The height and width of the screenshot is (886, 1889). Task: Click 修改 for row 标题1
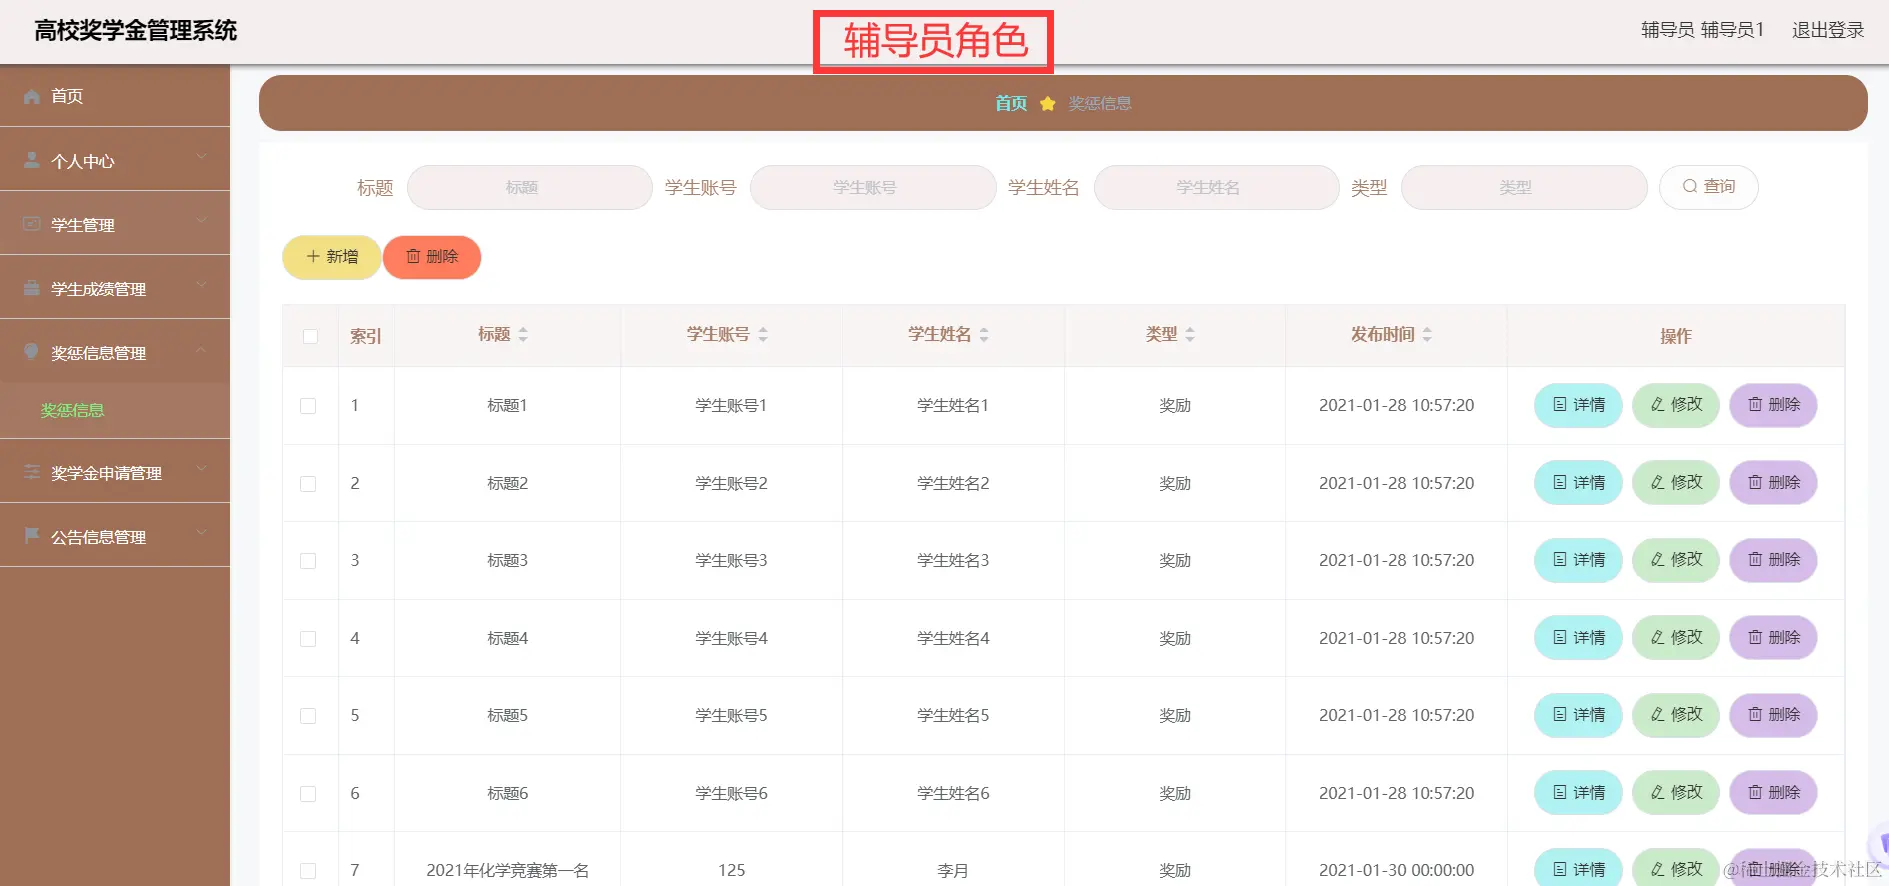(x=1676, y=405)
